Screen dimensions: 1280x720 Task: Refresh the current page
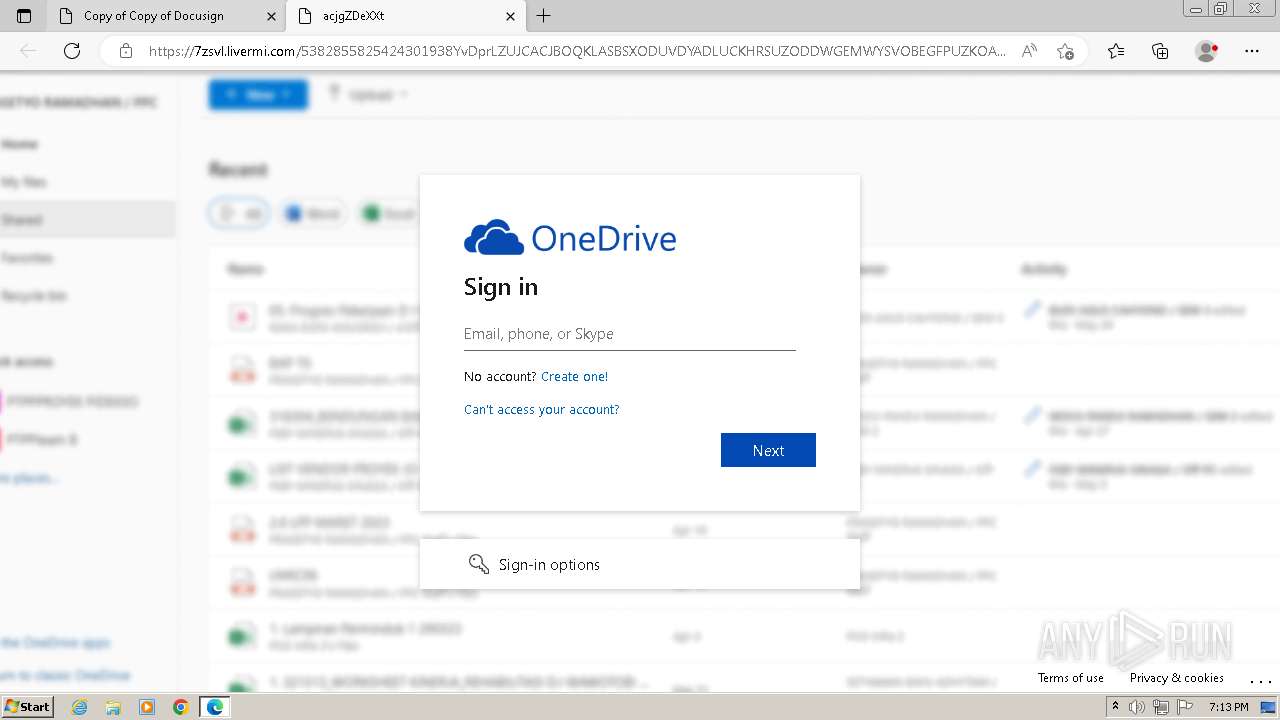72,51
